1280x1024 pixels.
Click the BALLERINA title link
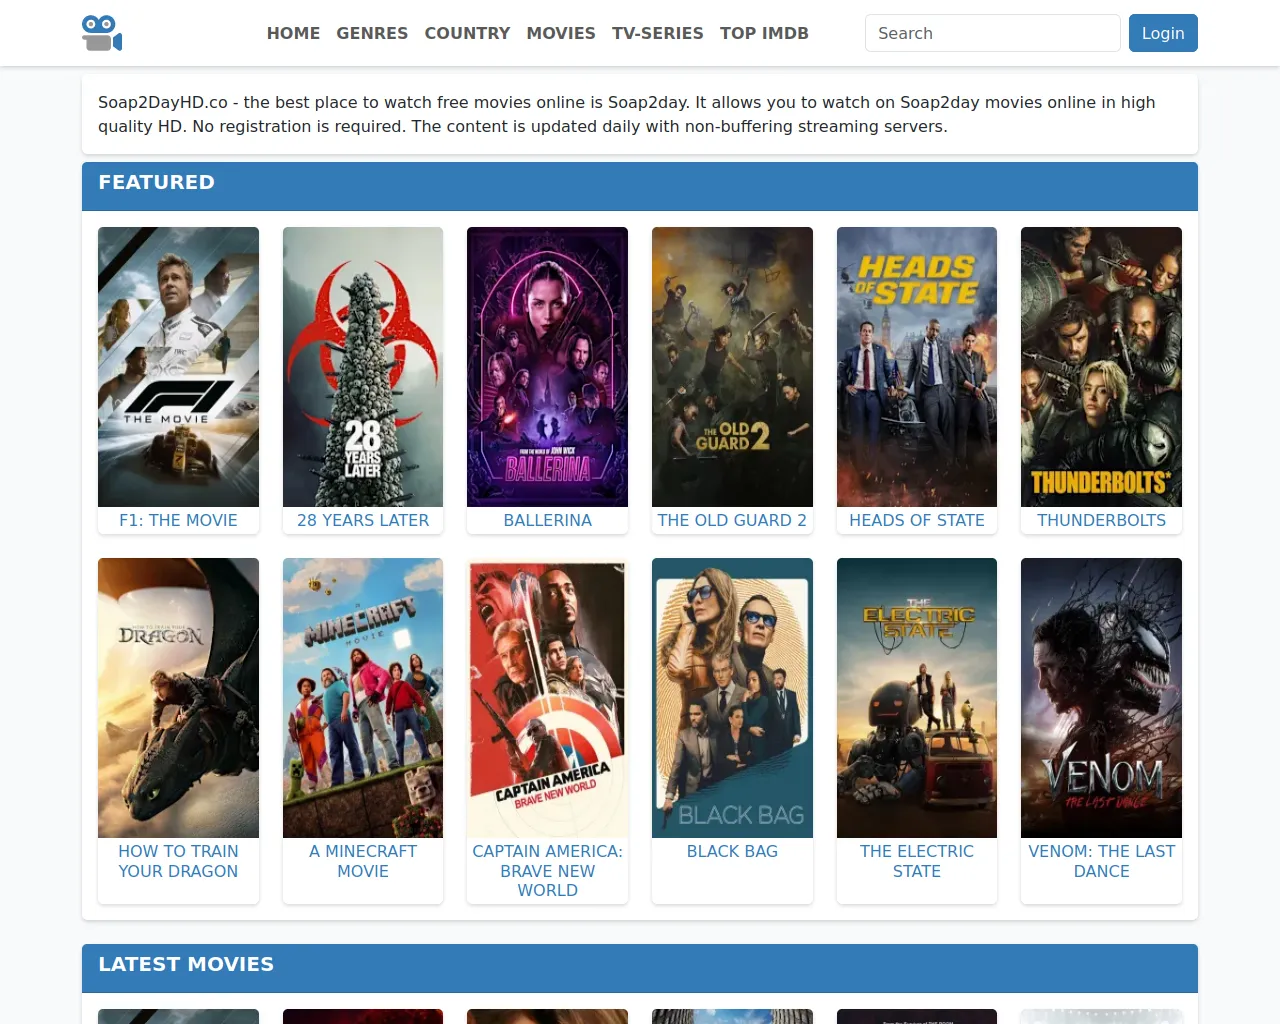click(547, 520)
